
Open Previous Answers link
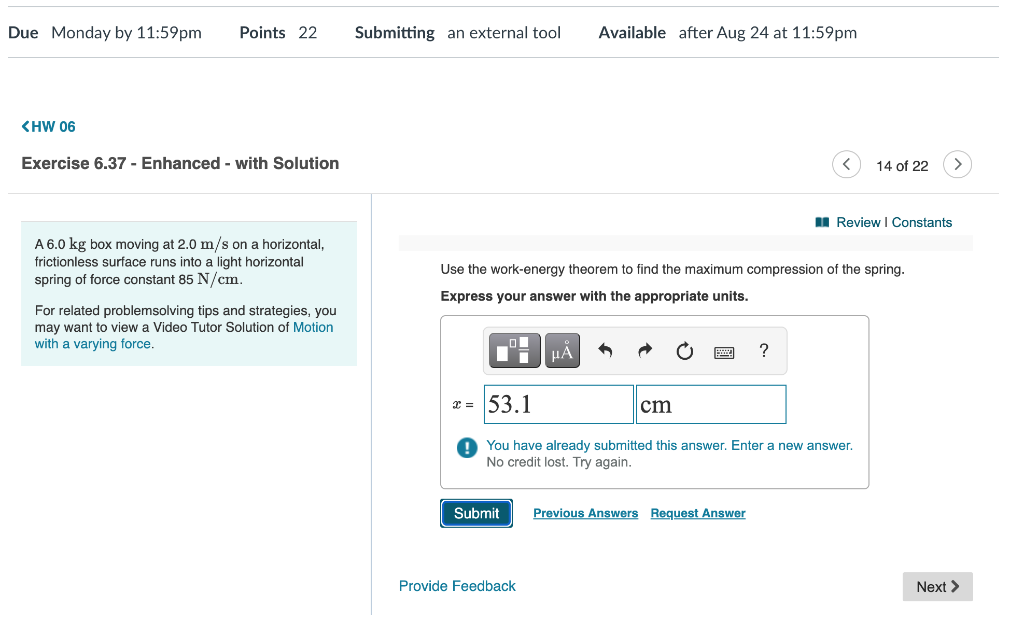(585, 513)
